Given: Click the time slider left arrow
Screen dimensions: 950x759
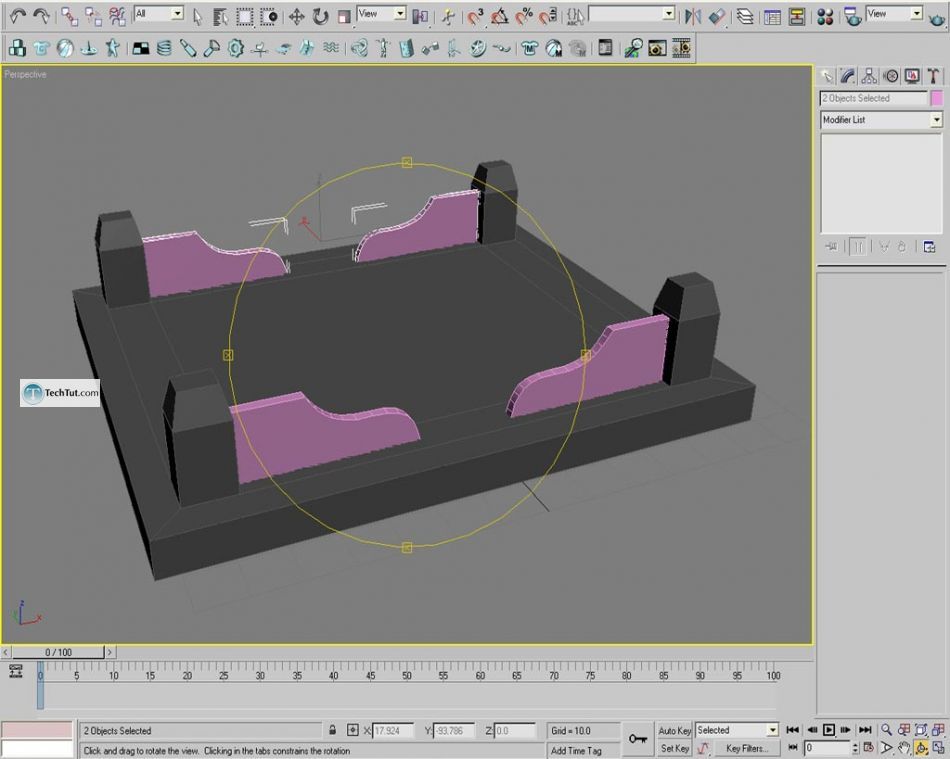Looking at the screenshot, I should pos(6,652).
